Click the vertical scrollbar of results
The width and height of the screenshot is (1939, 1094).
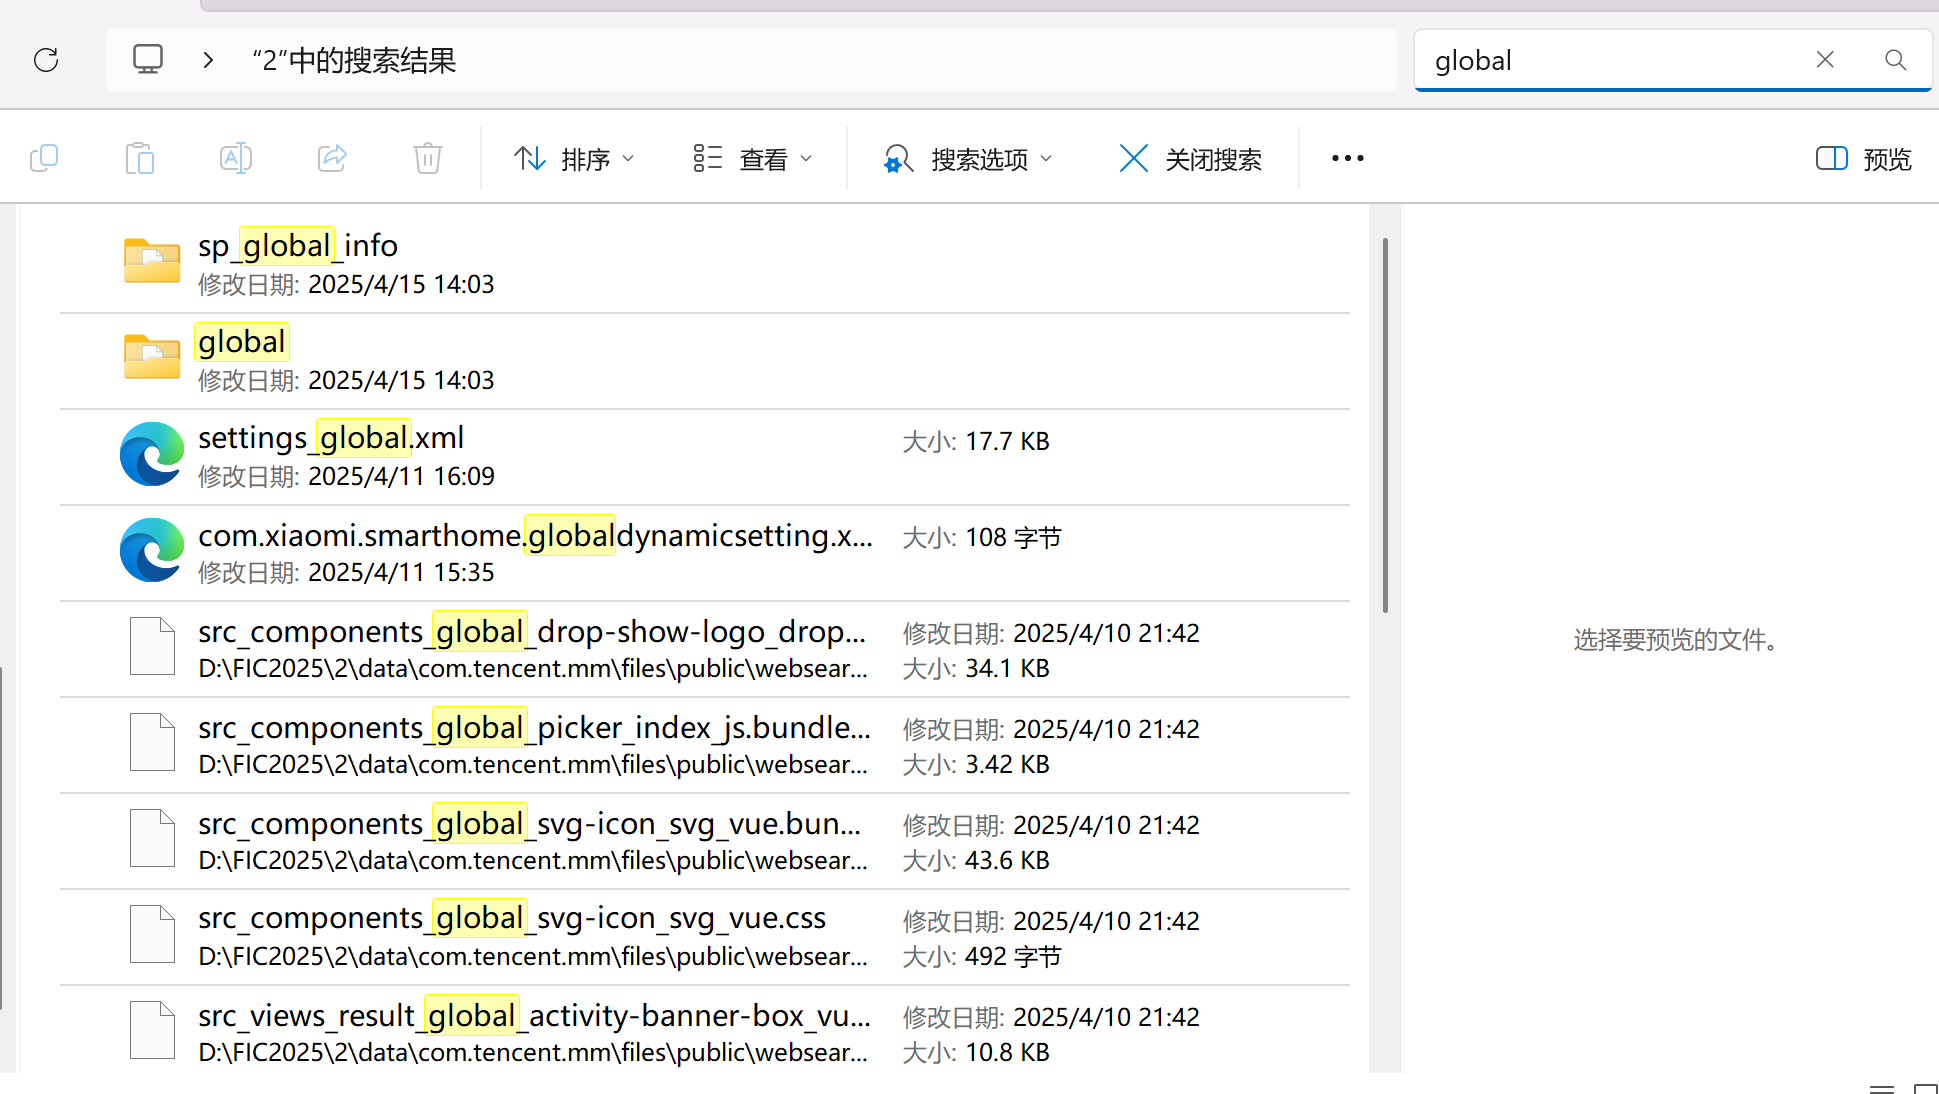[x=1385, y=425]
